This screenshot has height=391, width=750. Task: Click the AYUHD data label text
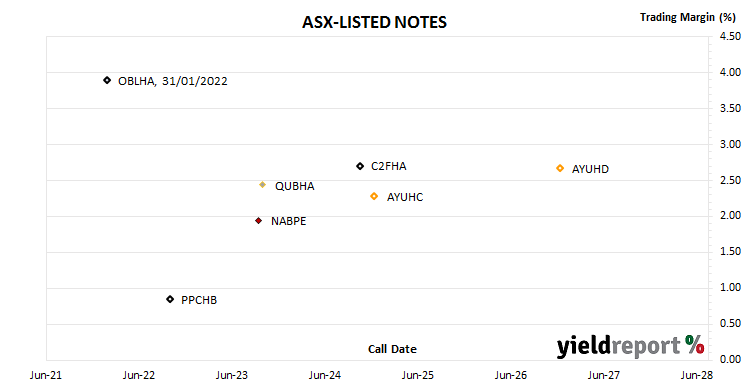(590, 169)
